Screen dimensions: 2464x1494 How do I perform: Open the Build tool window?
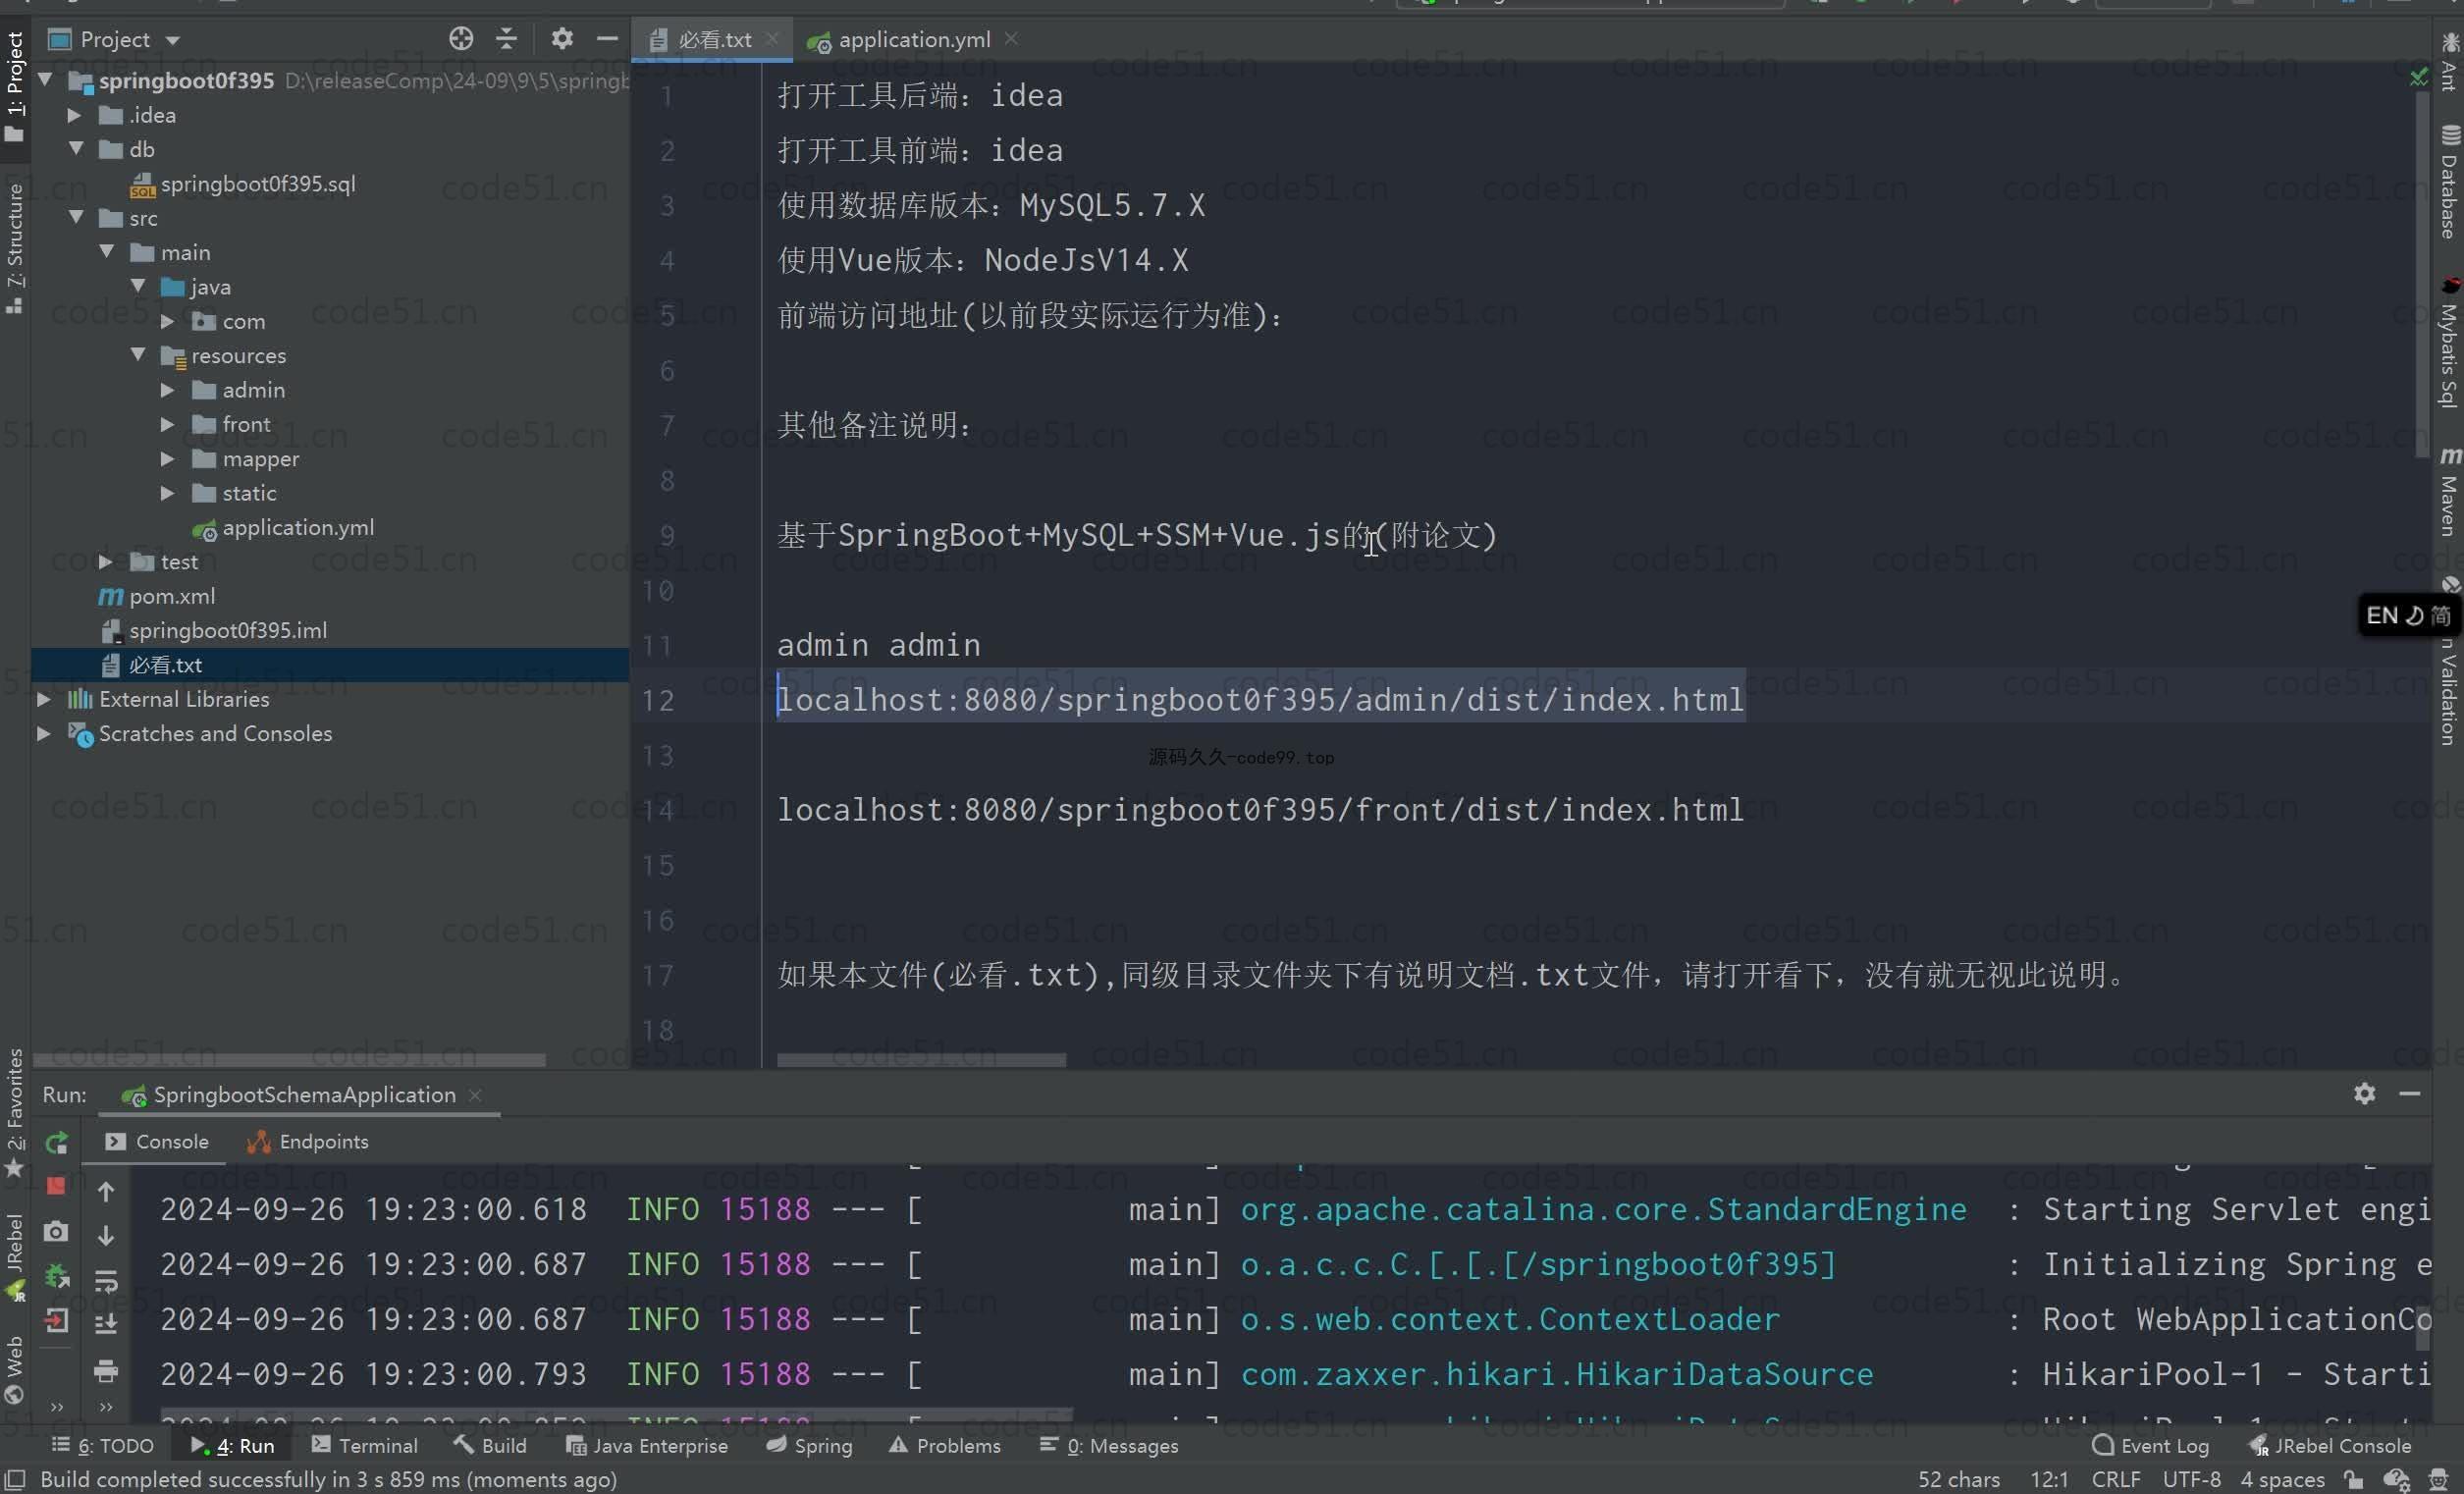click(x=490, y=1445)
